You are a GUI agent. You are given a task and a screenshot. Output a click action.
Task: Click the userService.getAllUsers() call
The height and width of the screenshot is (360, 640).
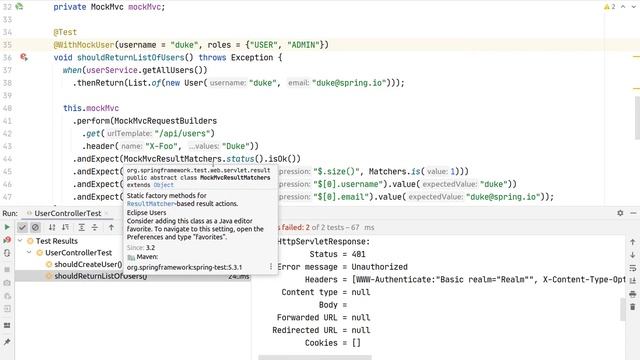[146, 70]
